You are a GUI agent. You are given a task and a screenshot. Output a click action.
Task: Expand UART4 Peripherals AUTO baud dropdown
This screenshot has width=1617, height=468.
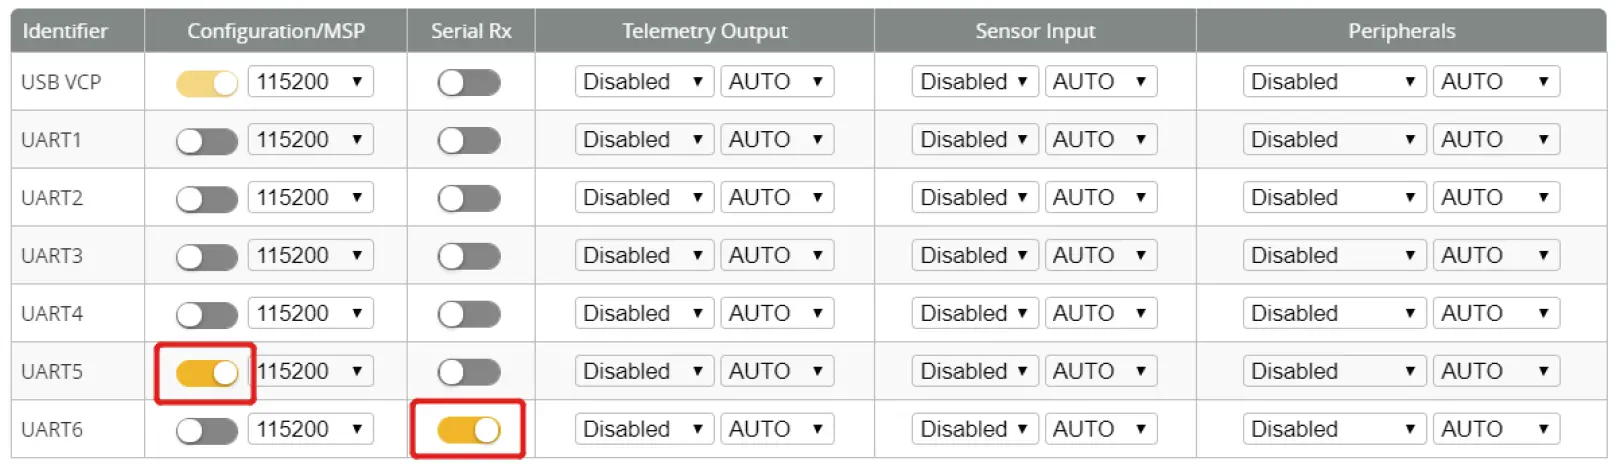(x=1495, y=314)
